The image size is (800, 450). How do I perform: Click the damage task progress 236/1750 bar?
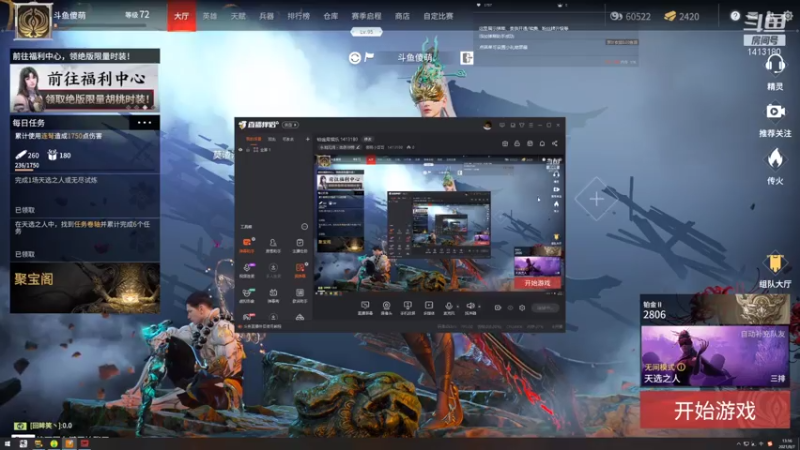point(27,167)
